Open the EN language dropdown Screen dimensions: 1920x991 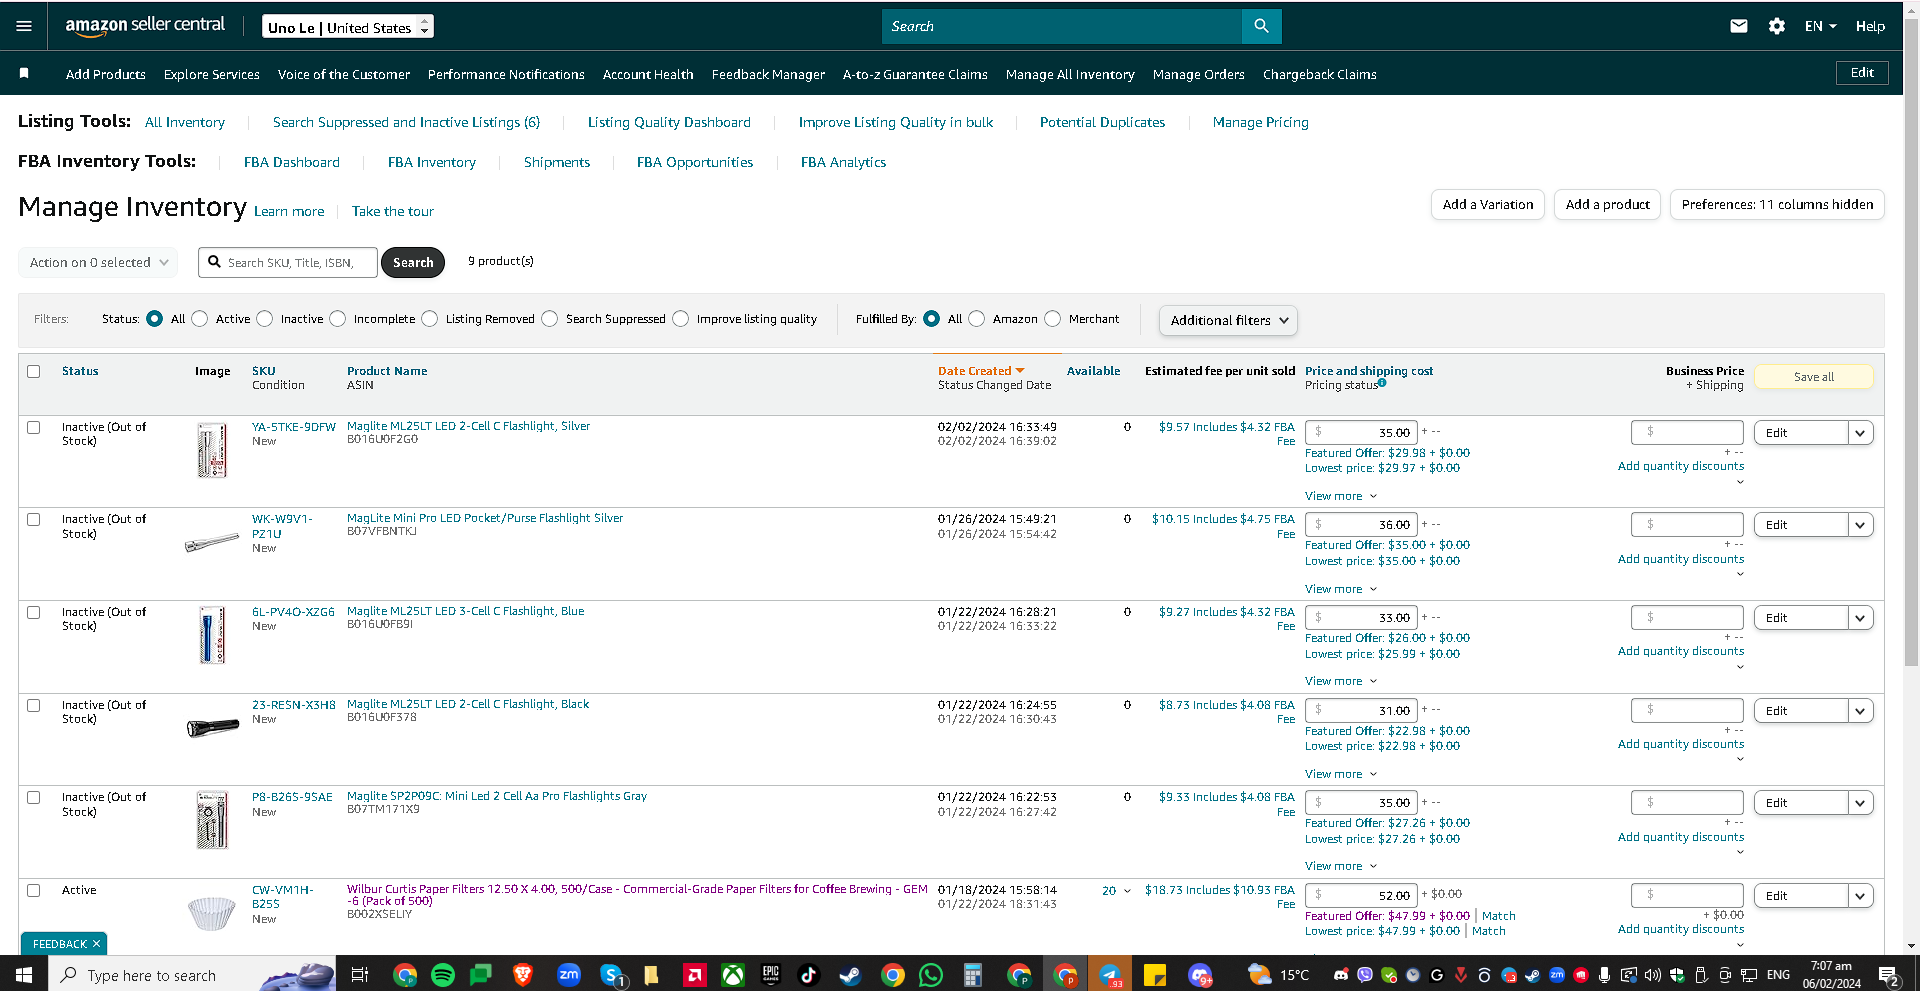1820,26
